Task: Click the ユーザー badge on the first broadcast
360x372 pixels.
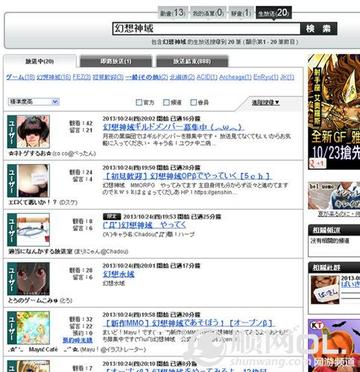Action: 12,132
